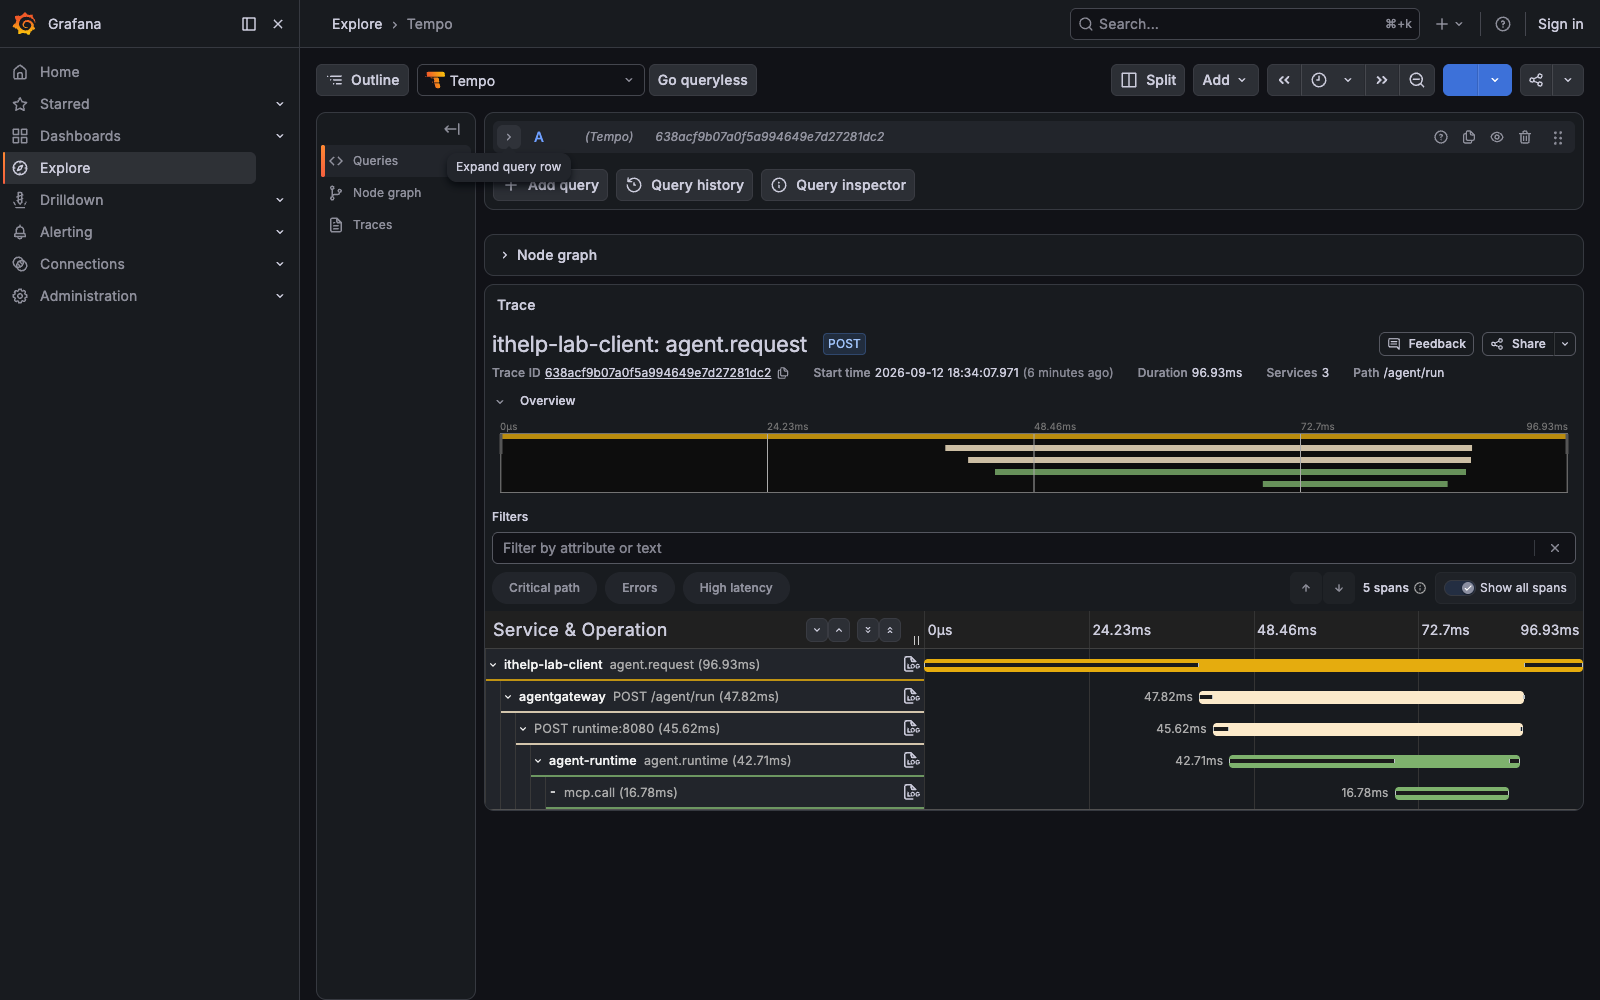Click the Split button

coord(1148,80)
